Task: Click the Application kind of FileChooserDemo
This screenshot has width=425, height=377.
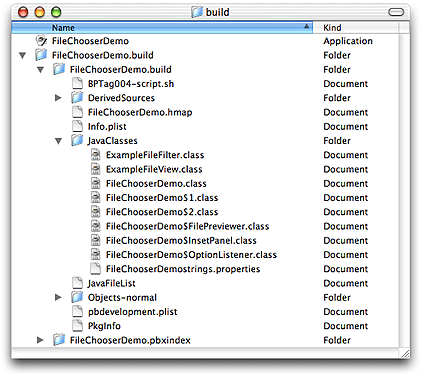Action: (348, 41)
